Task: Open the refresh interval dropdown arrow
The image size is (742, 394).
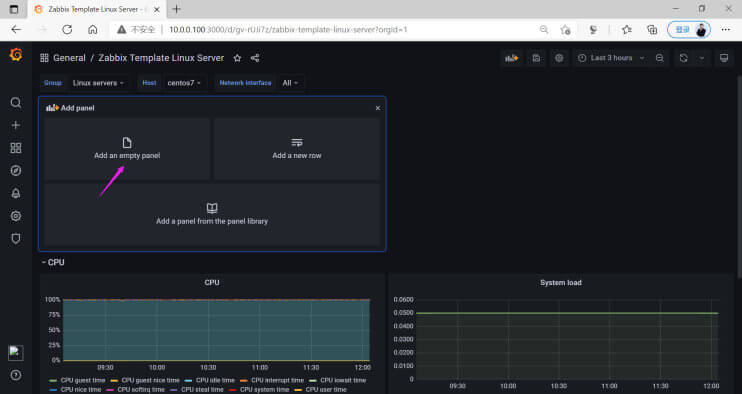Action: 702,58
